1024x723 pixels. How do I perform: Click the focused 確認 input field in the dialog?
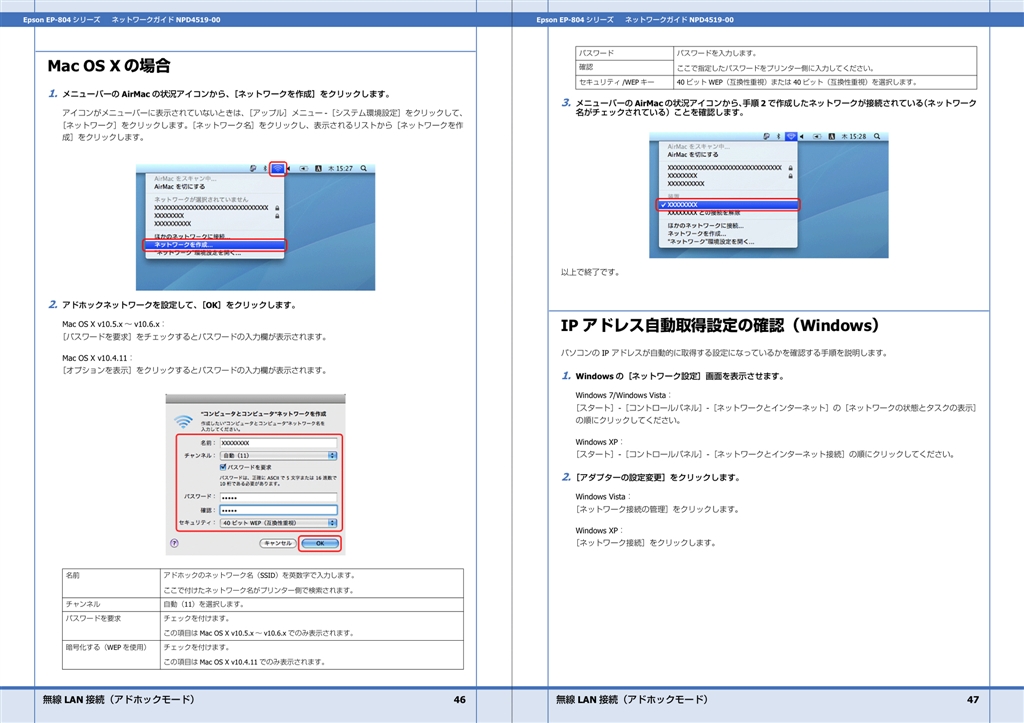point(278,510)
